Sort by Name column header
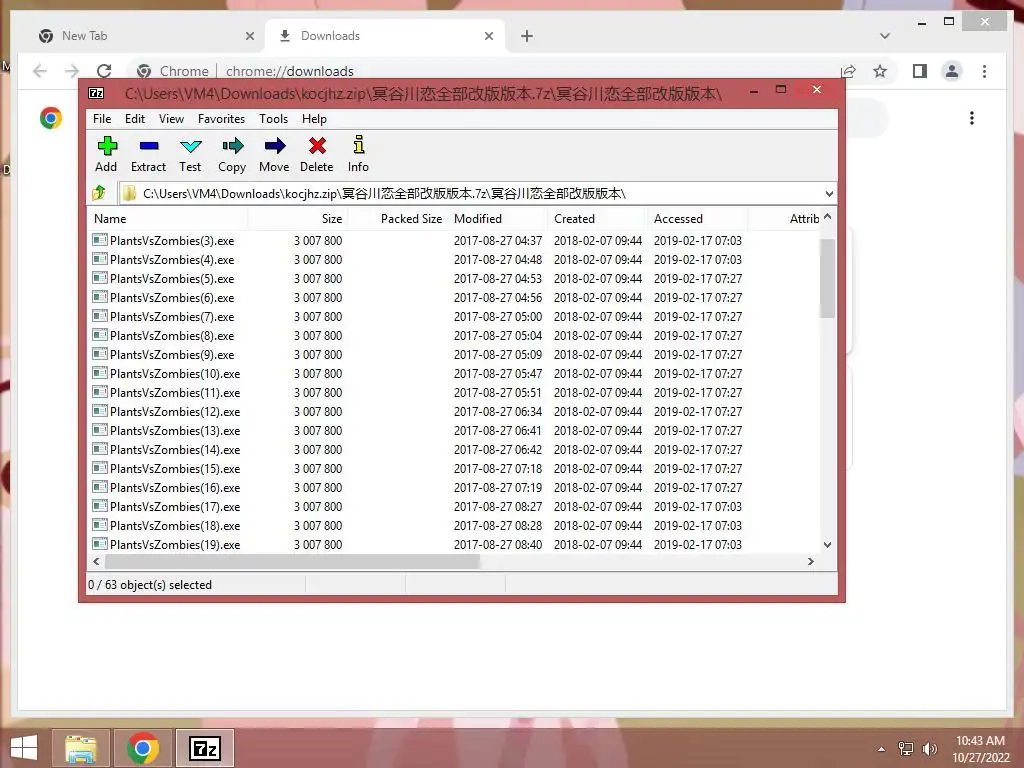This screenshot has height=768, width=1024. pyautogui.click(x=167, y=219)
